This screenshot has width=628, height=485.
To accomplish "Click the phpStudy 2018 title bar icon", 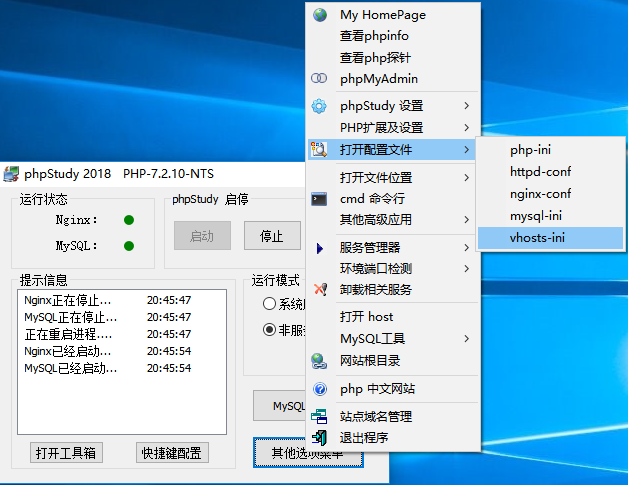I will 11,174.
